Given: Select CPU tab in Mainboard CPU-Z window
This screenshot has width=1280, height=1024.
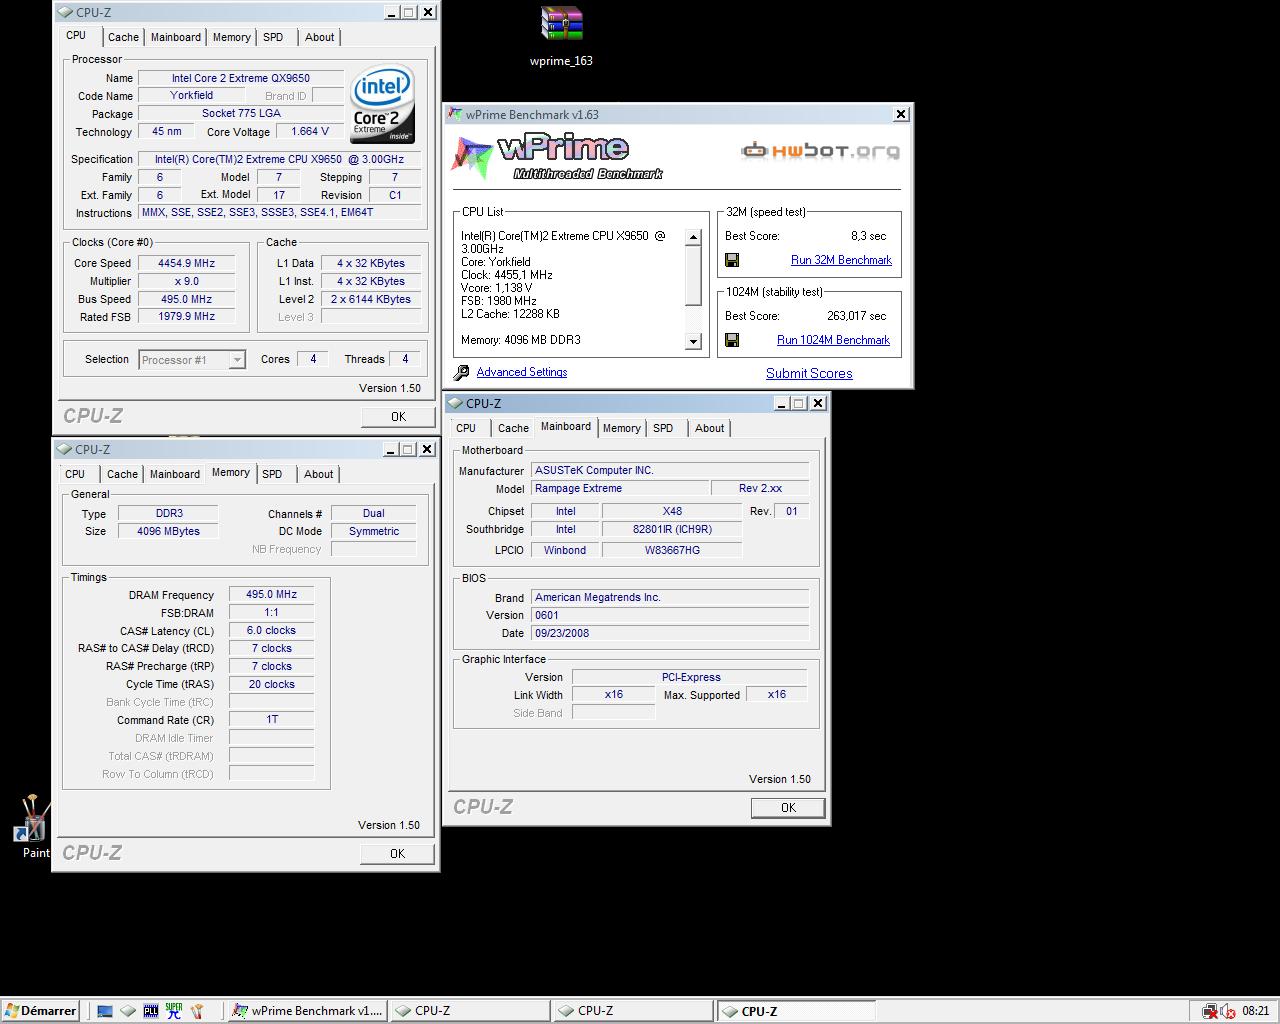Looking at the screenshot, I should click(467, 428).
